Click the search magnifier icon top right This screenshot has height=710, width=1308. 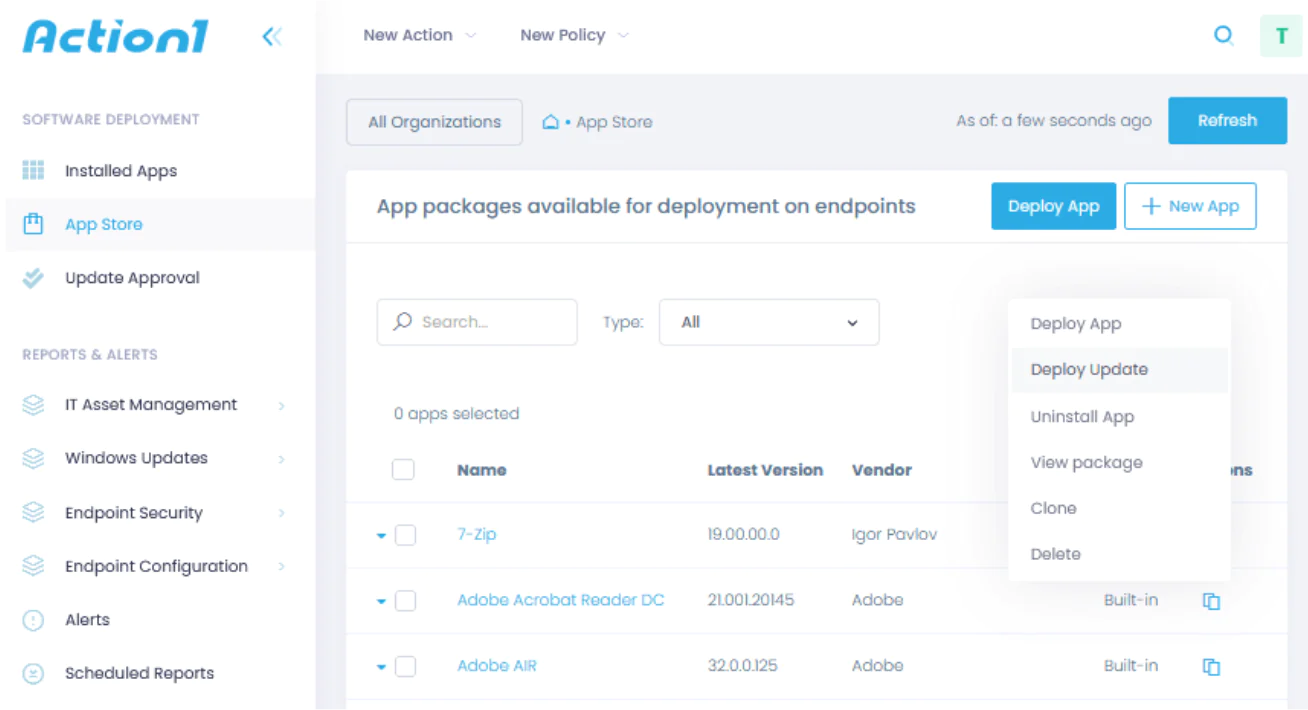1224,35
